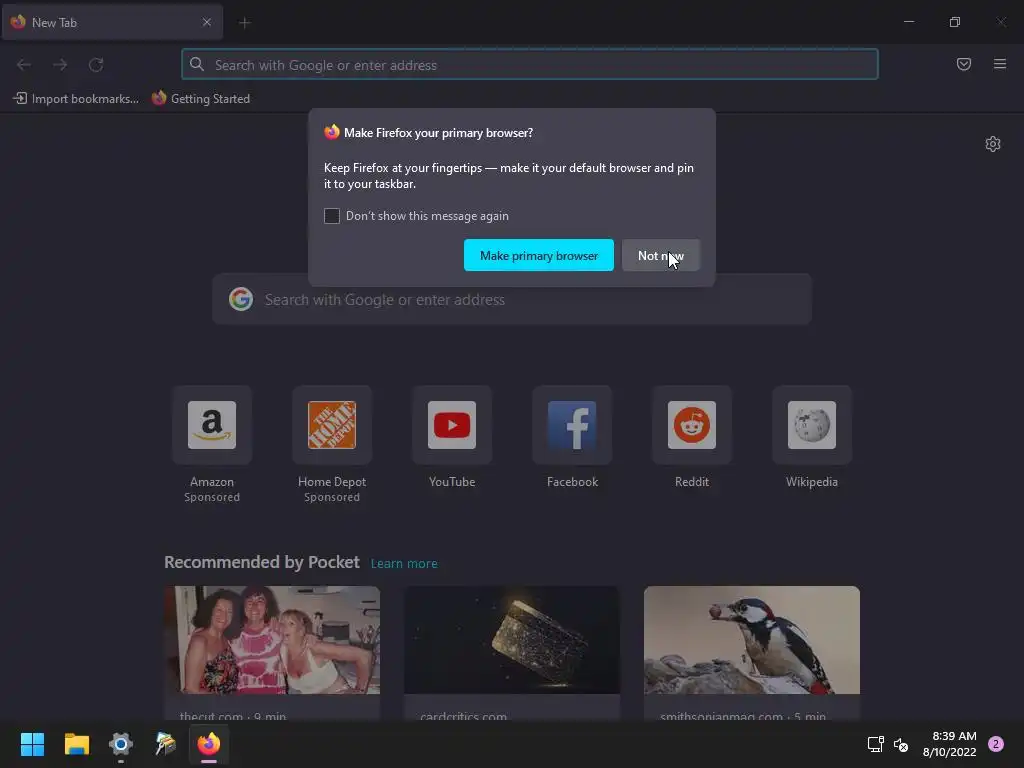Open cardcritics.com Pocket story thumbnail

(x=512, y=640)
